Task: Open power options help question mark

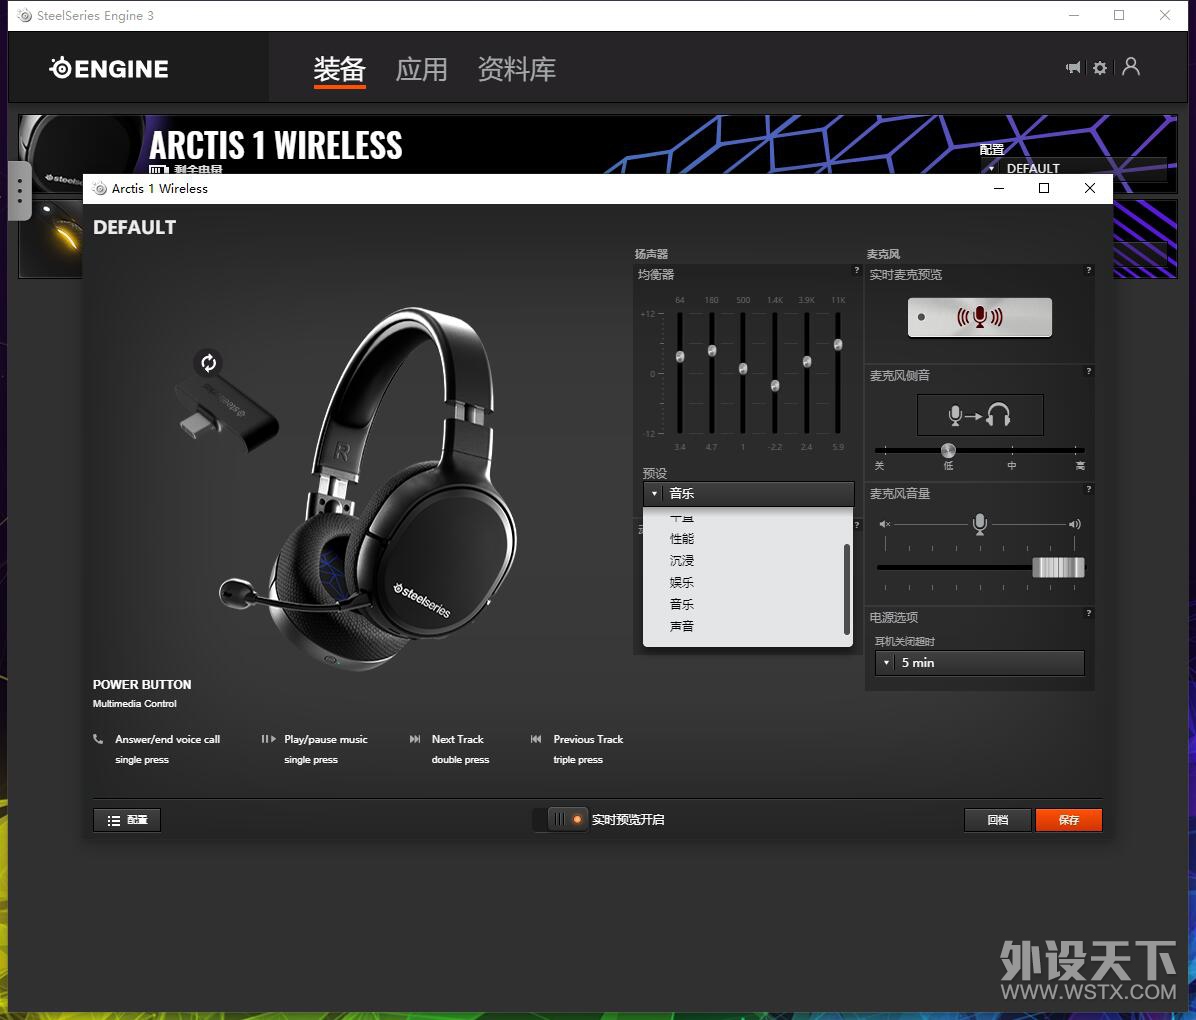Action: [1088, 613]
